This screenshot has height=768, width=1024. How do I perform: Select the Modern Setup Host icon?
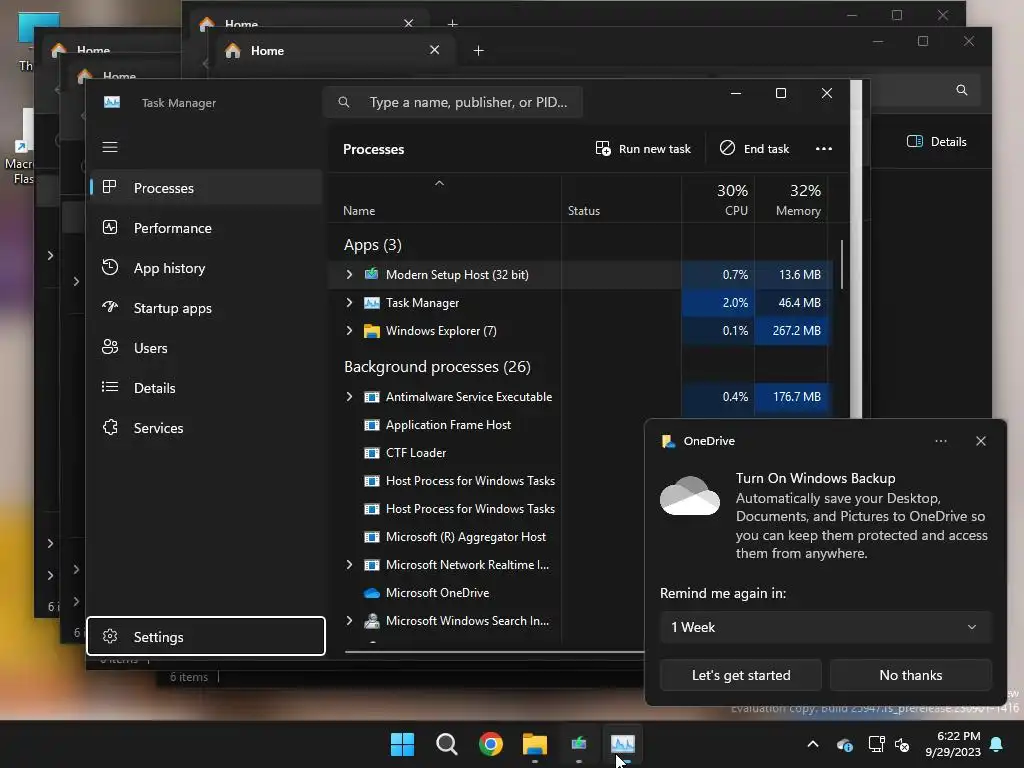point(372,274)
